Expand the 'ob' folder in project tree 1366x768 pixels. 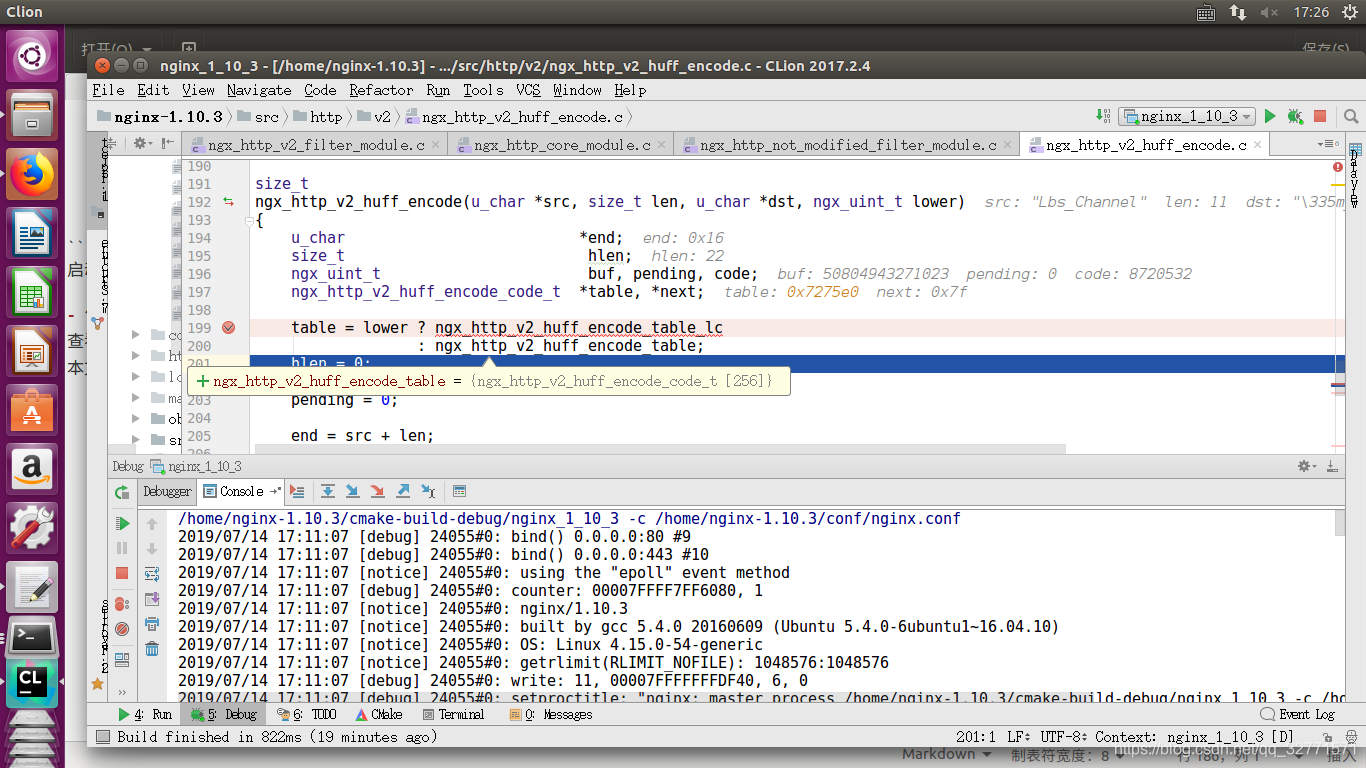pyautogui.click(x=136, y=419)
